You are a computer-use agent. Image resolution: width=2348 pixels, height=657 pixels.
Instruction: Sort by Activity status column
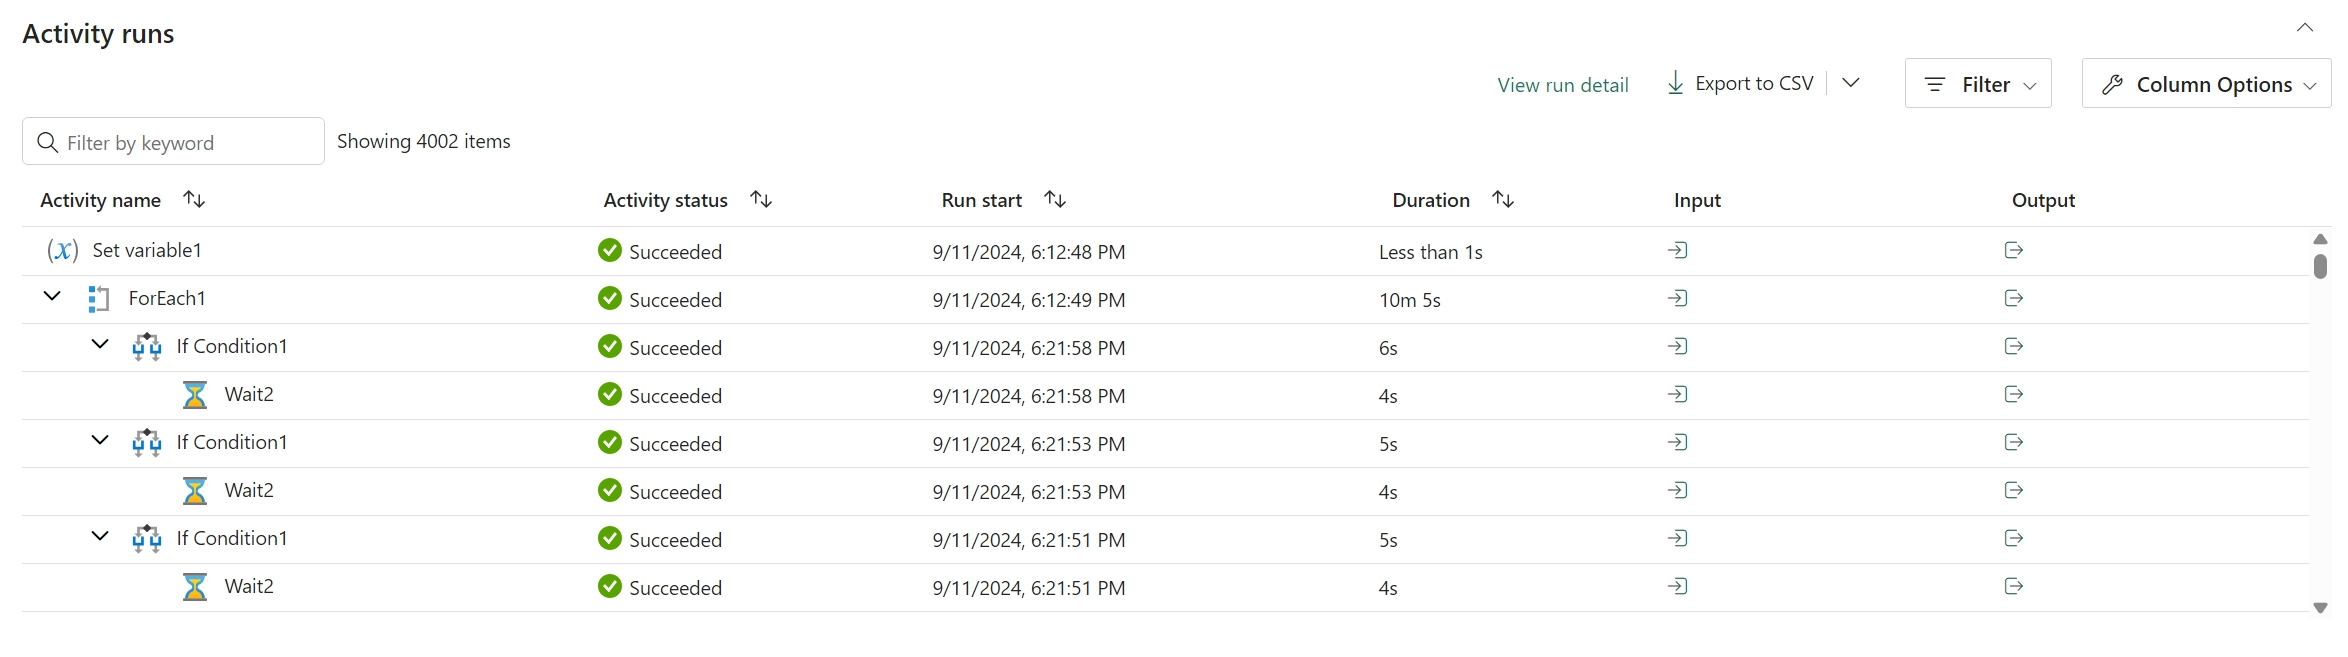click(x=761, y=200)
